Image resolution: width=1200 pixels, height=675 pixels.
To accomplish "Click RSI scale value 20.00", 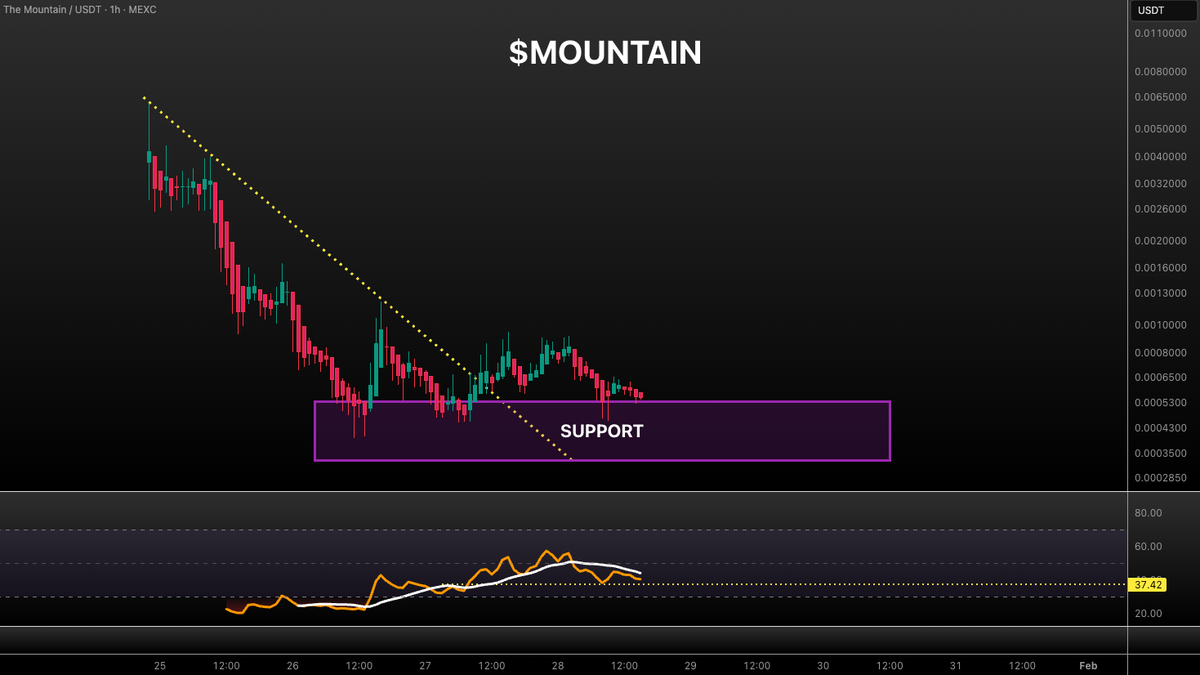I will click(x=1148, y=613).
